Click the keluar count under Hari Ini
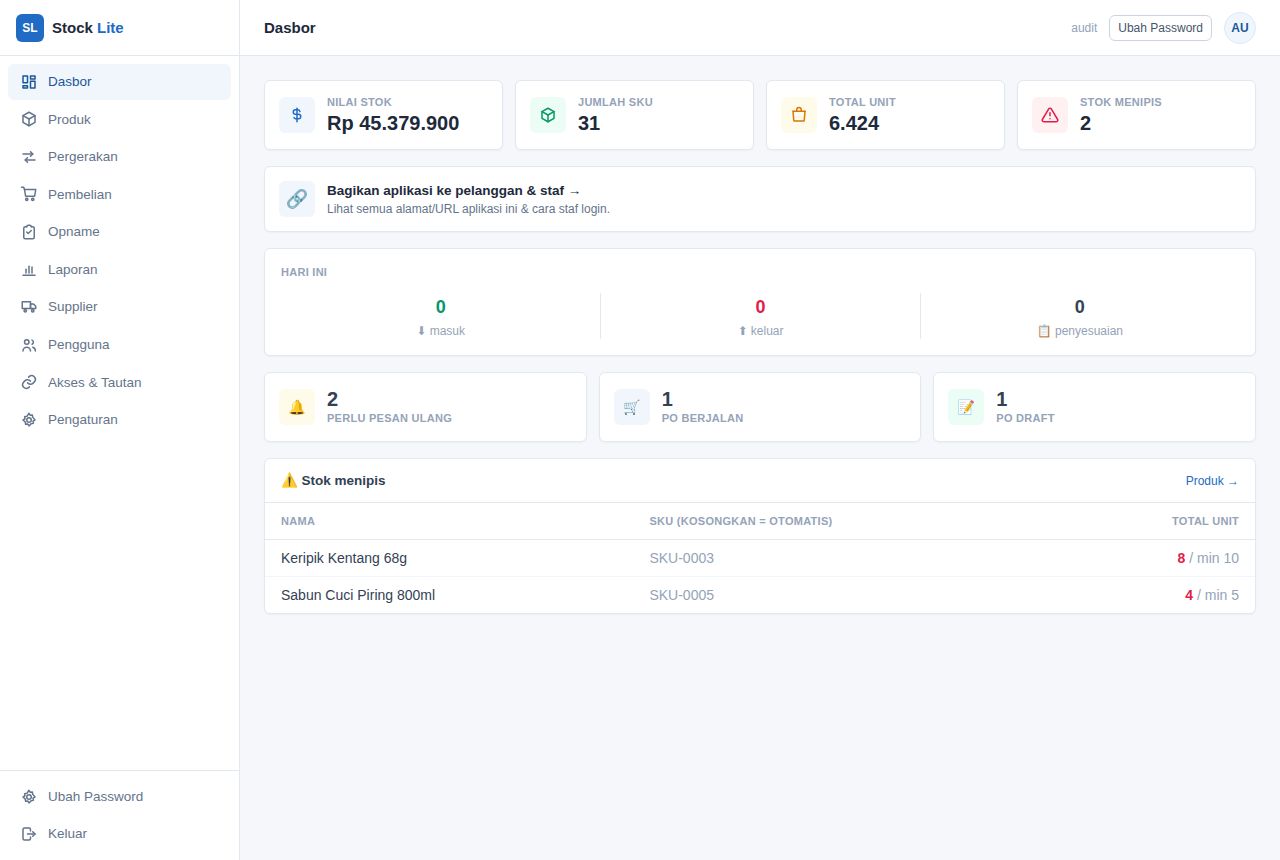Viewport: 1280px width, 860px height. tap(760, 307)
